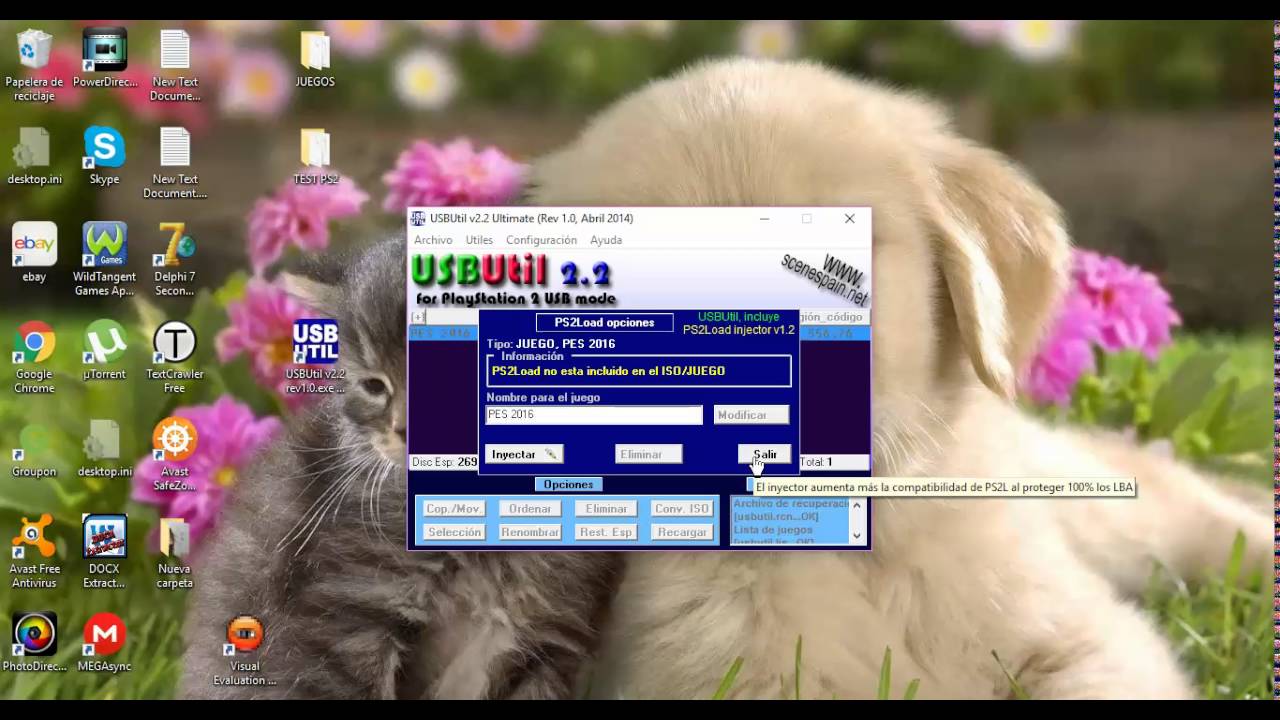Image resolution: width=1280 pixels, height=720 pixels.
Task: Open the Configuración menu
Action: [541, 240]
